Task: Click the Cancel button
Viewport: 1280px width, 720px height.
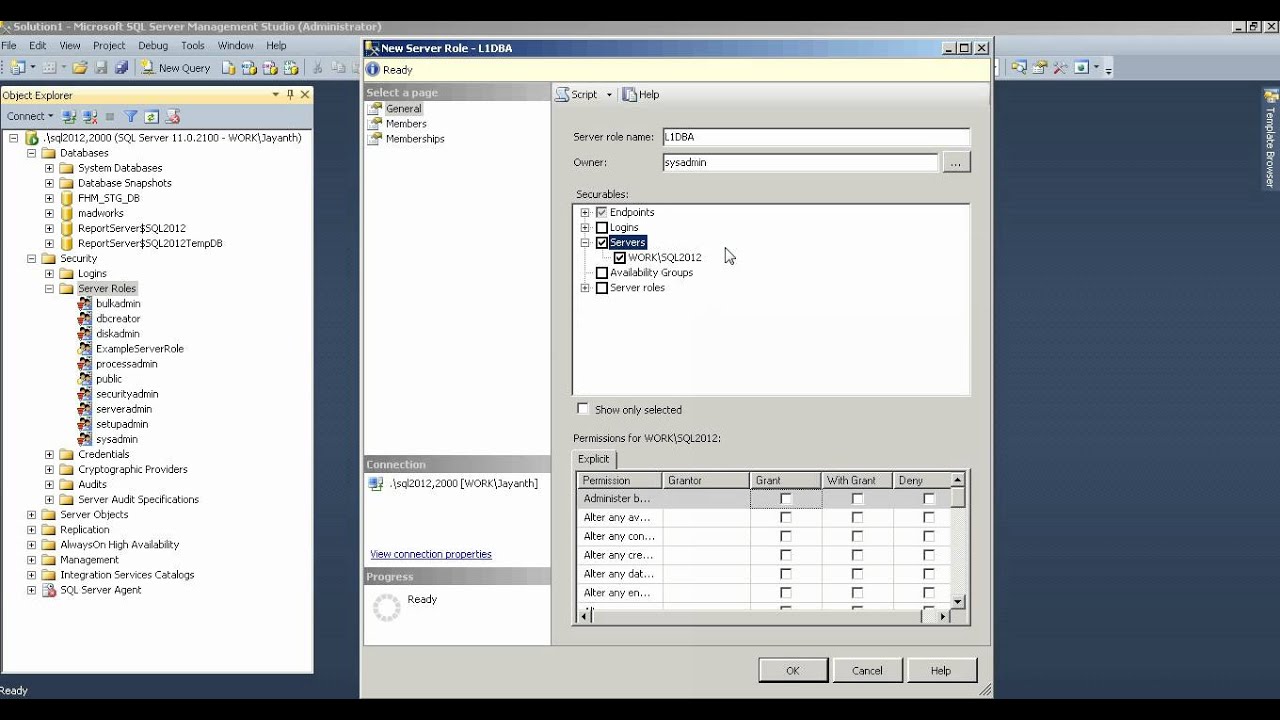Action: [x=867, y=671]
